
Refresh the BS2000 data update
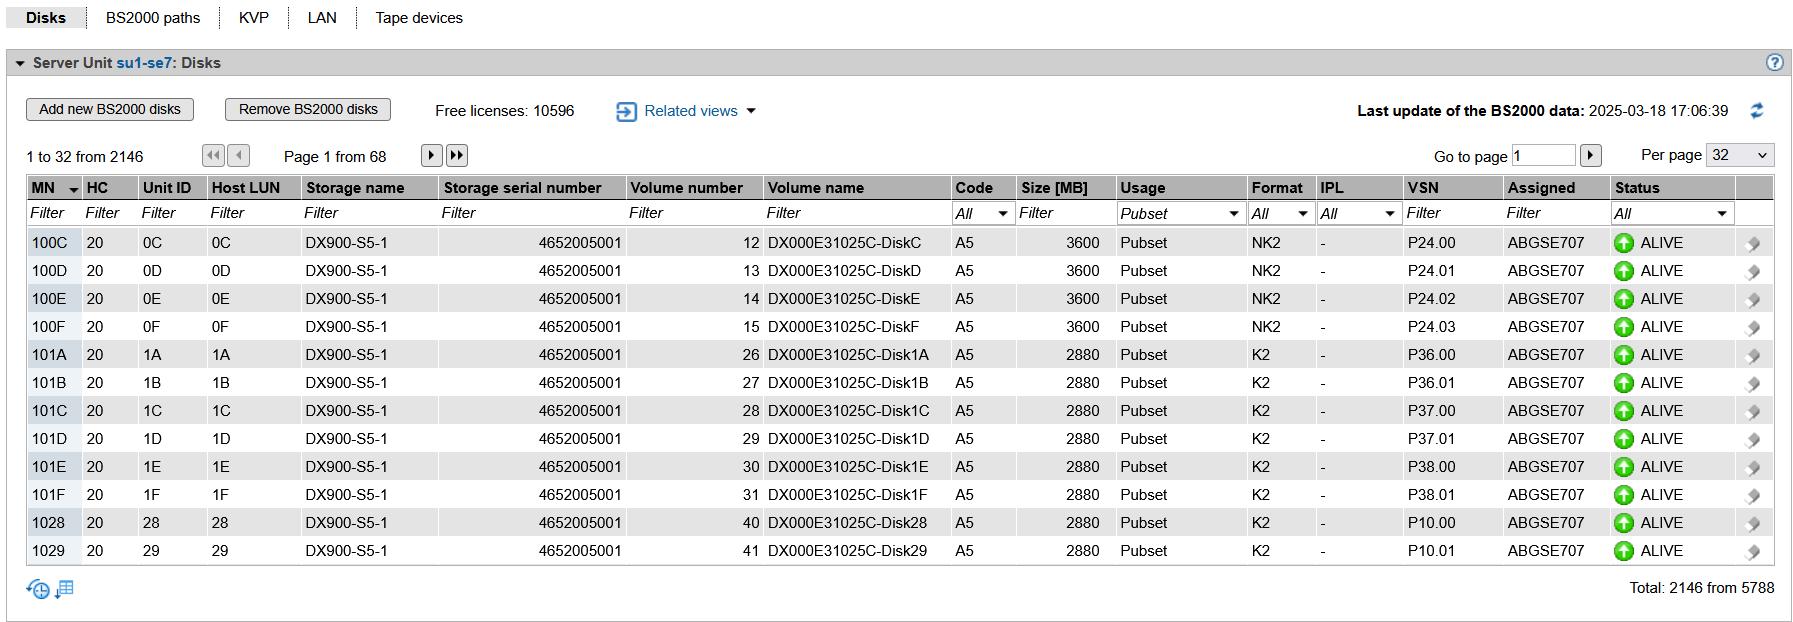[1756, 111]
